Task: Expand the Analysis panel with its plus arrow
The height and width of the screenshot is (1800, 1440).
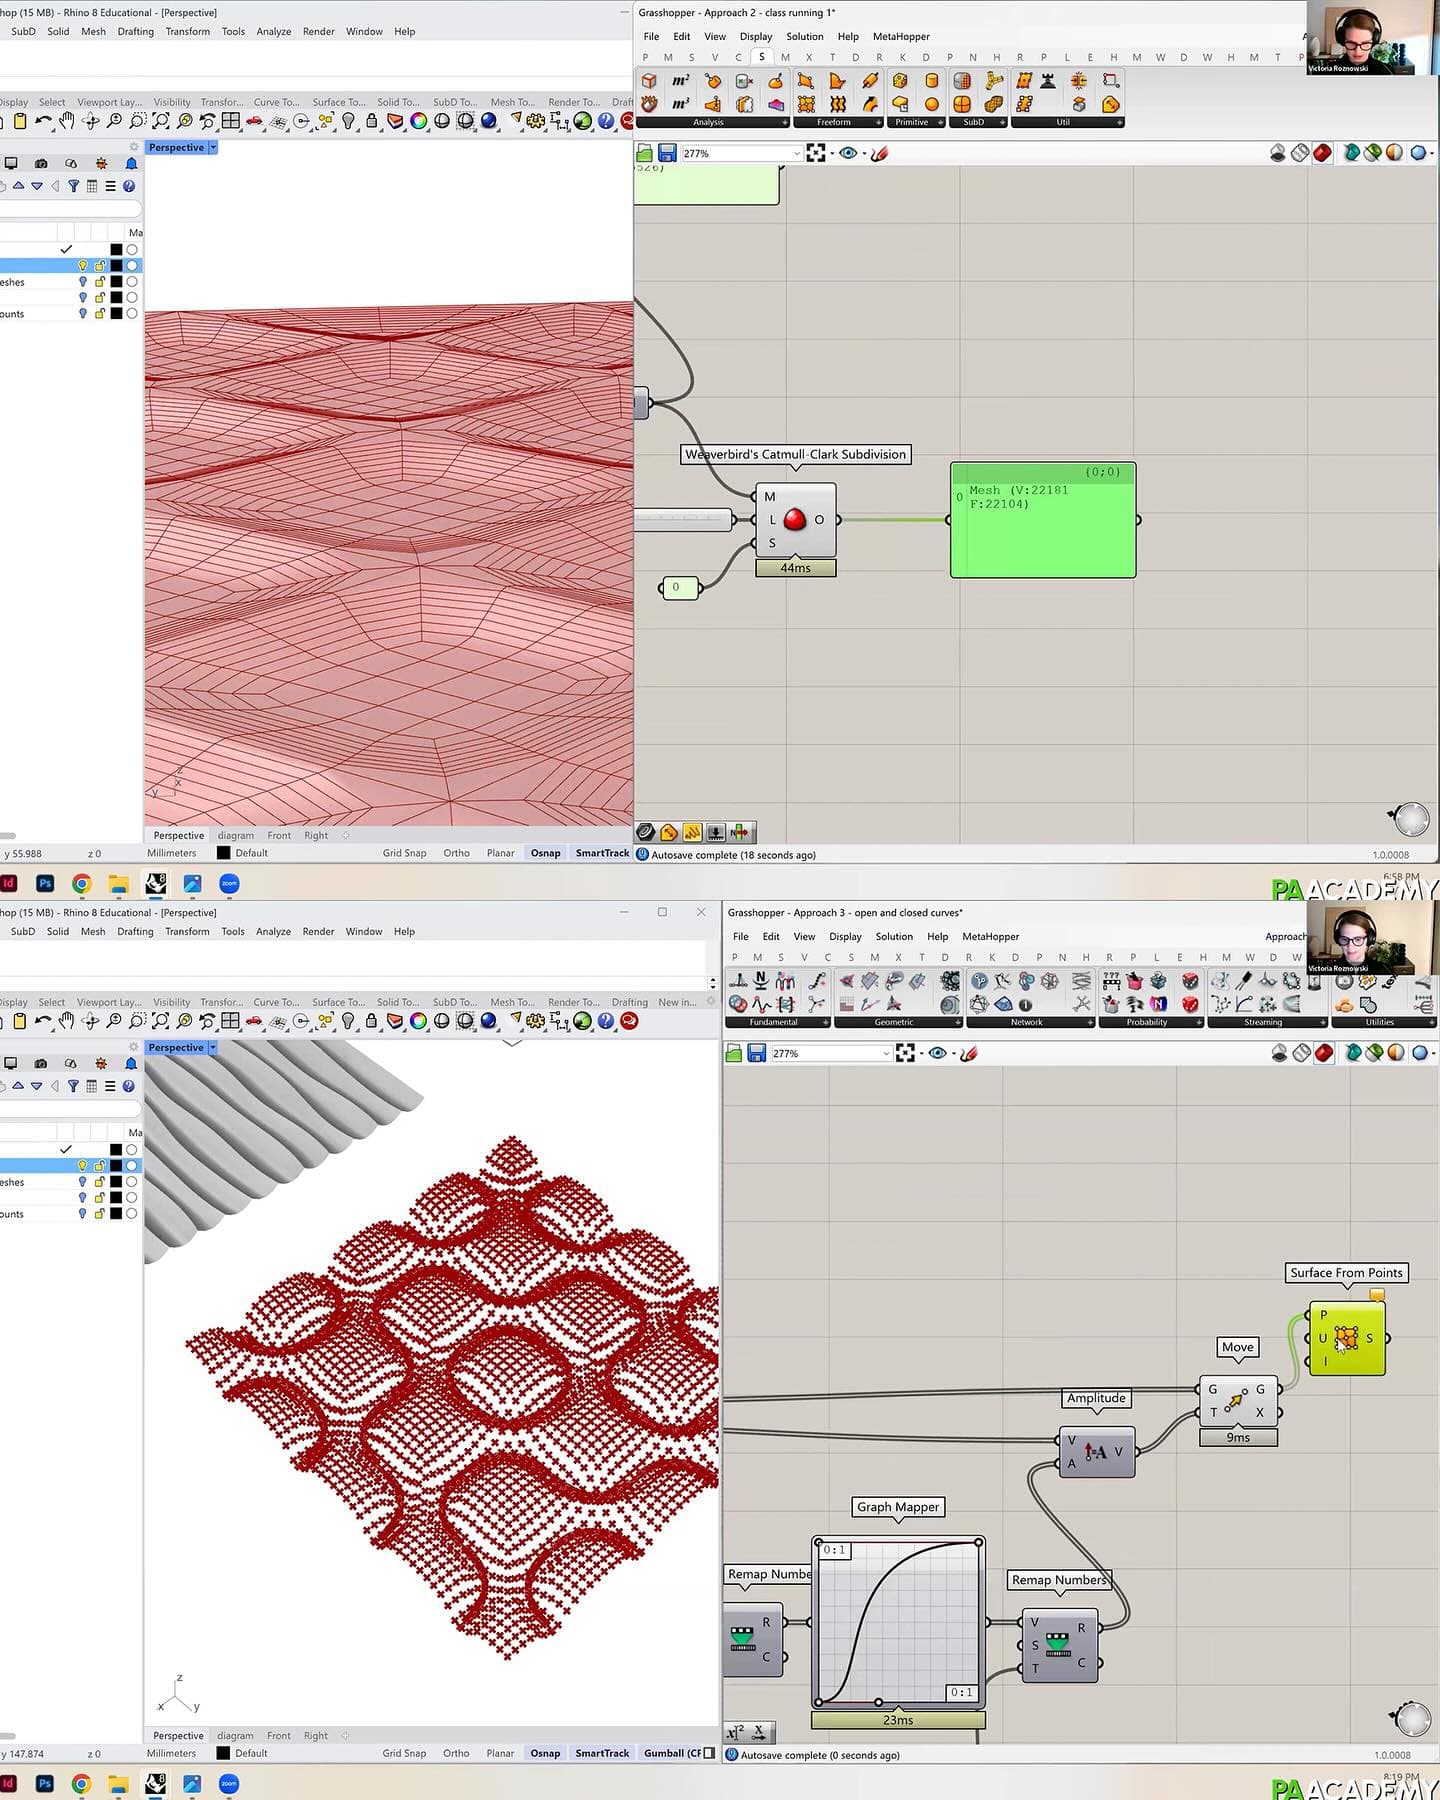Action: (785, 122)
